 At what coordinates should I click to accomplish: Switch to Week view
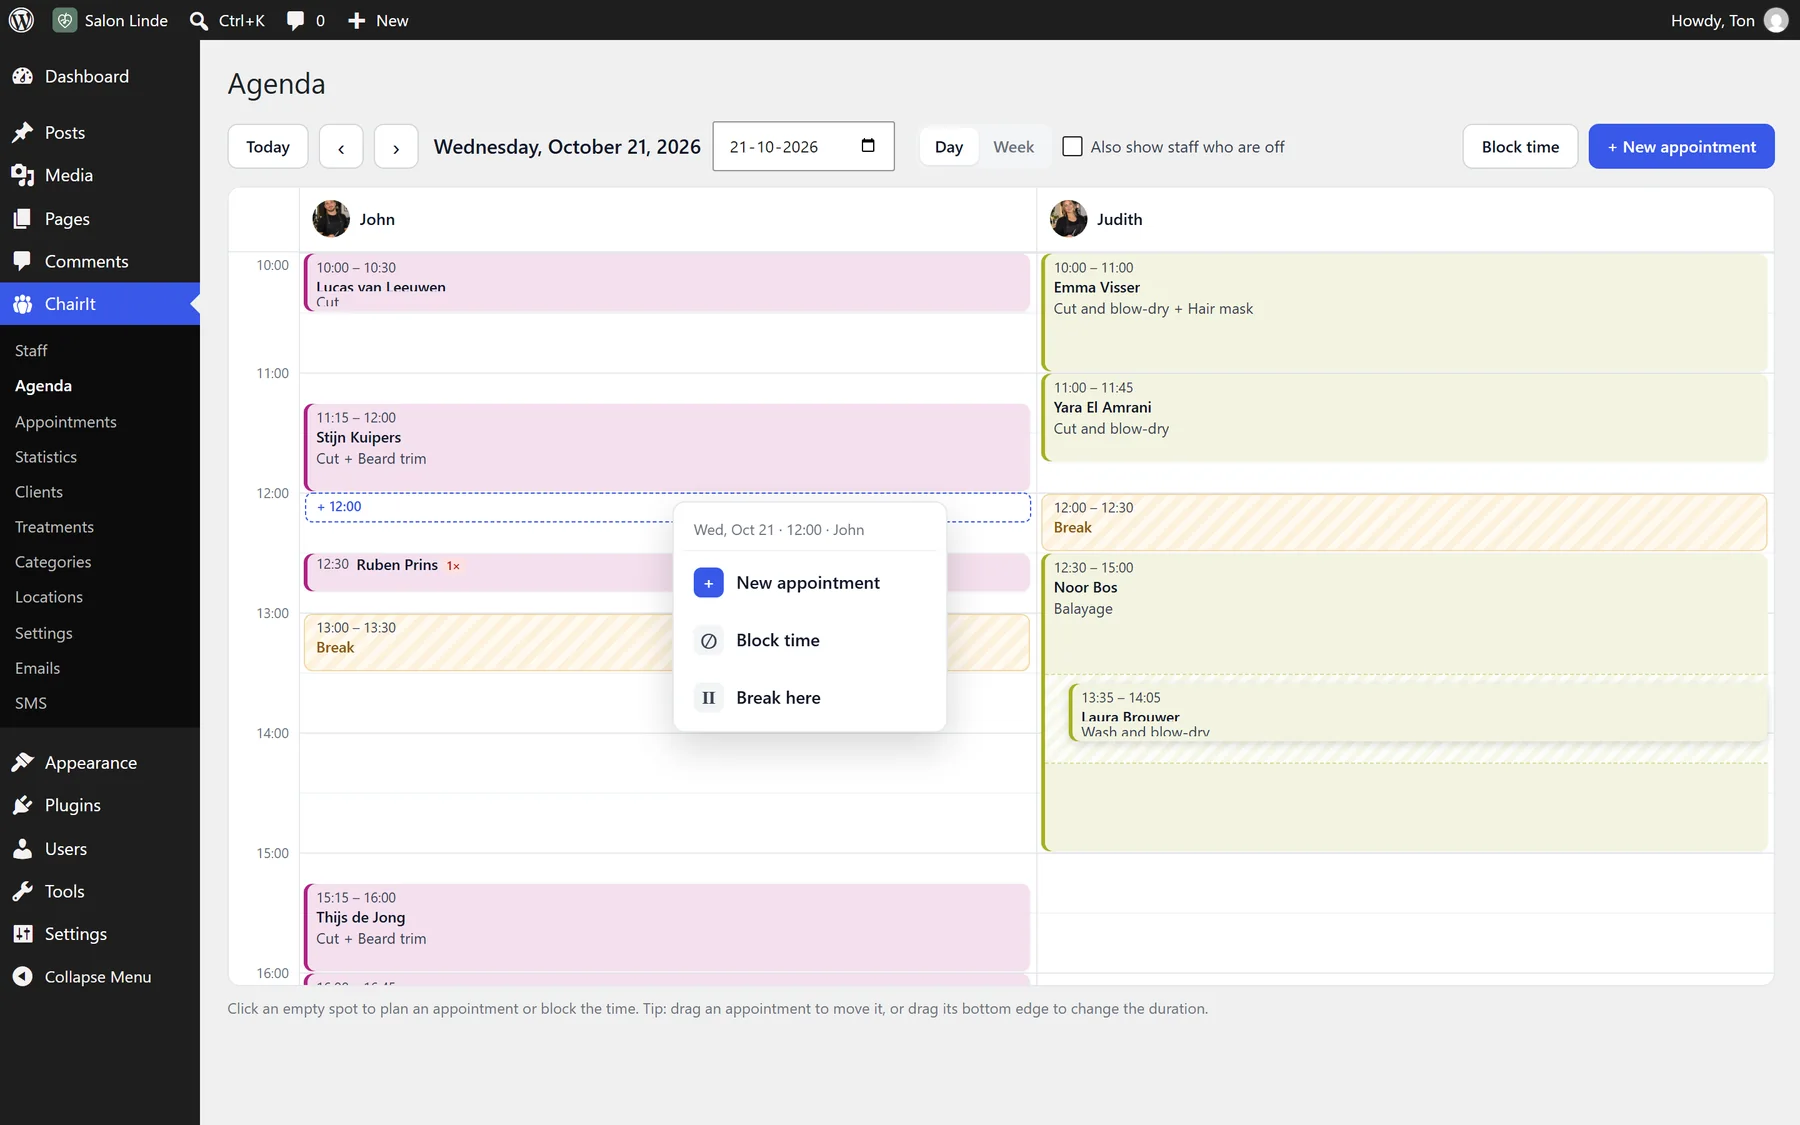point(1013,146)
